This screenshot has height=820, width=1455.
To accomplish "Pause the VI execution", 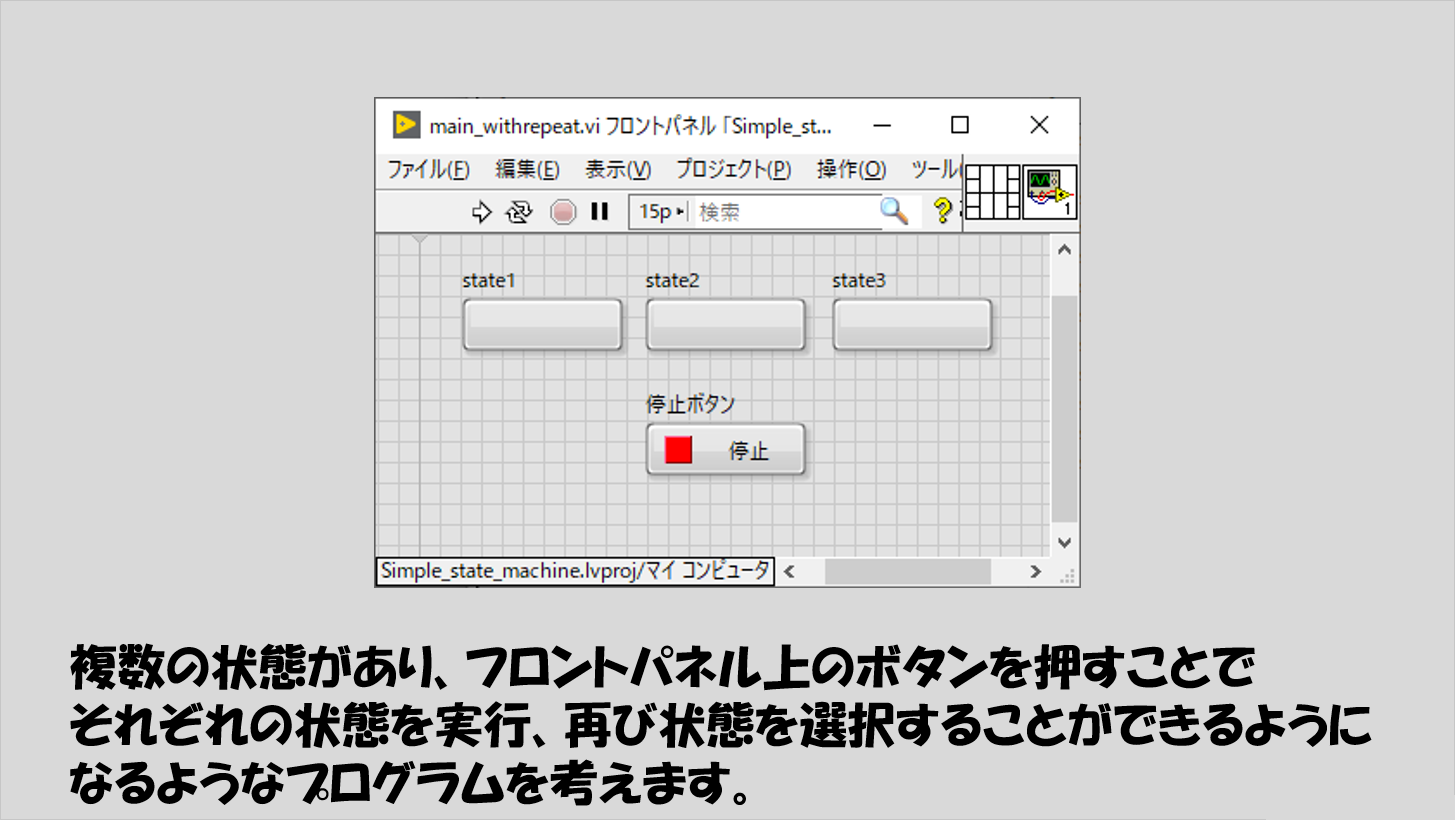I will pos(600,212).
